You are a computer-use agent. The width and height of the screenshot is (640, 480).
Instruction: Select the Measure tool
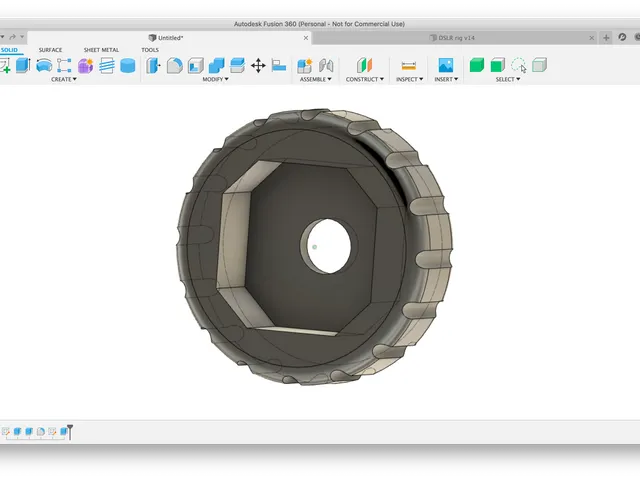tap(409, 65)
